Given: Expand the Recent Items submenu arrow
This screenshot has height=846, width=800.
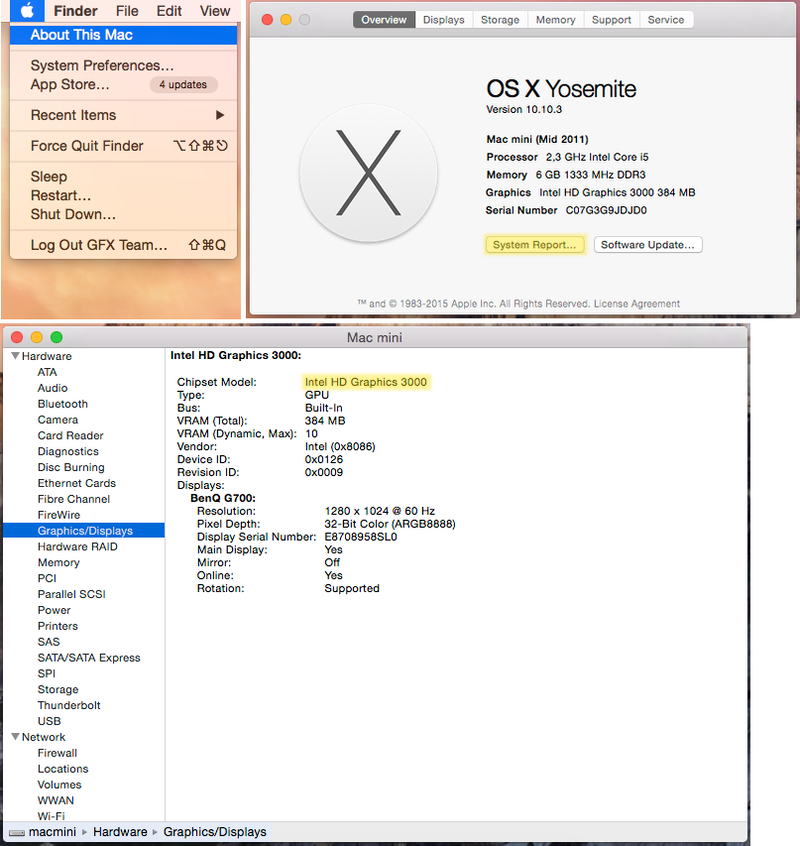Looking at the screenshot, I should [x=220, y=115].
